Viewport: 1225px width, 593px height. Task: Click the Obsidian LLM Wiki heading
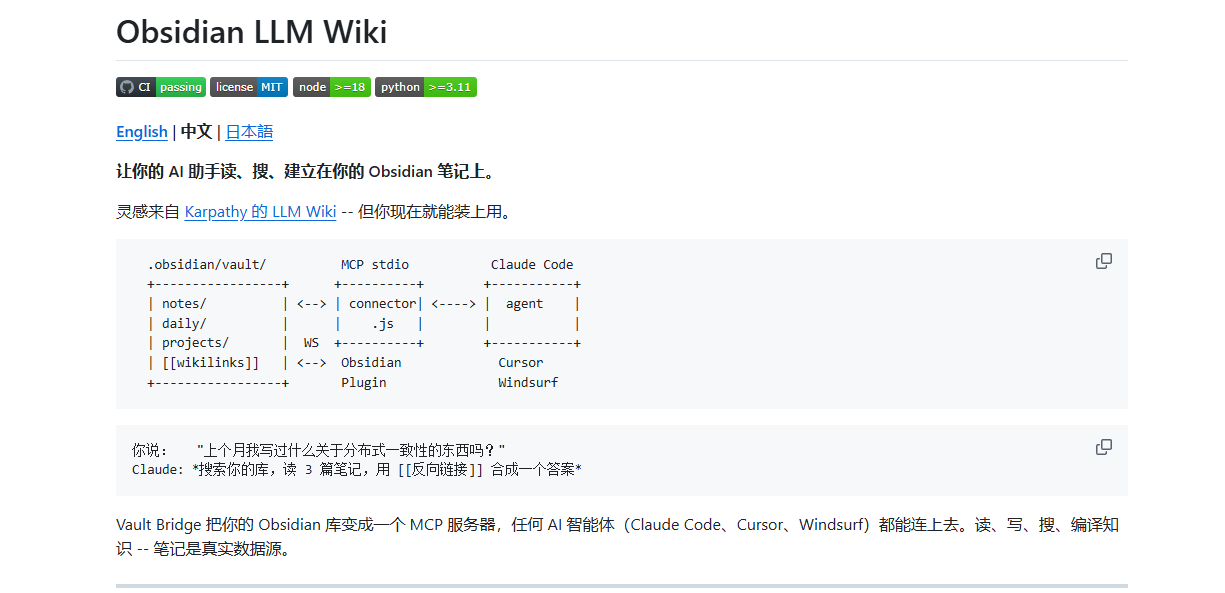point(251,32)
